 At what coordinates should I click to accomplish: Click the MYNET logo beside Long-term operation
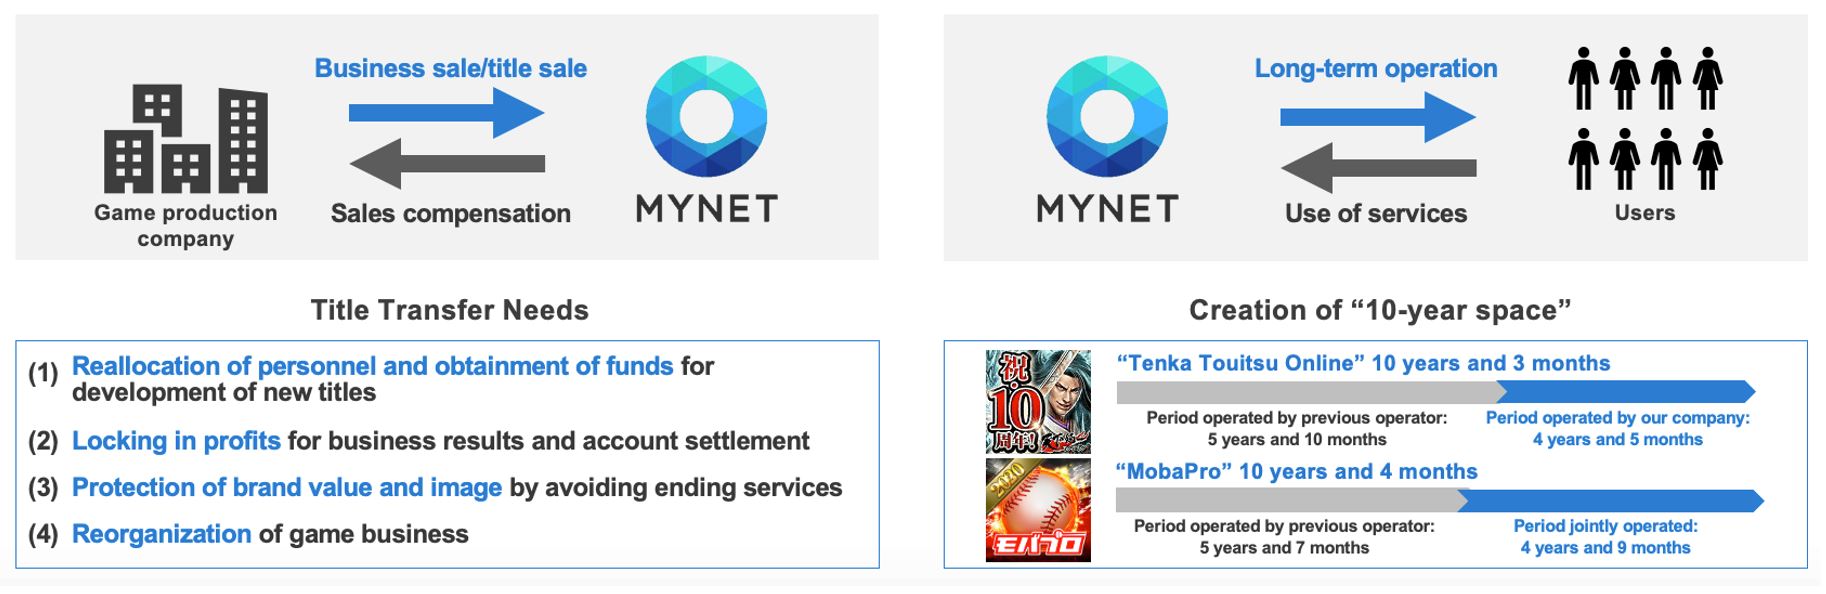[1107, 139]
